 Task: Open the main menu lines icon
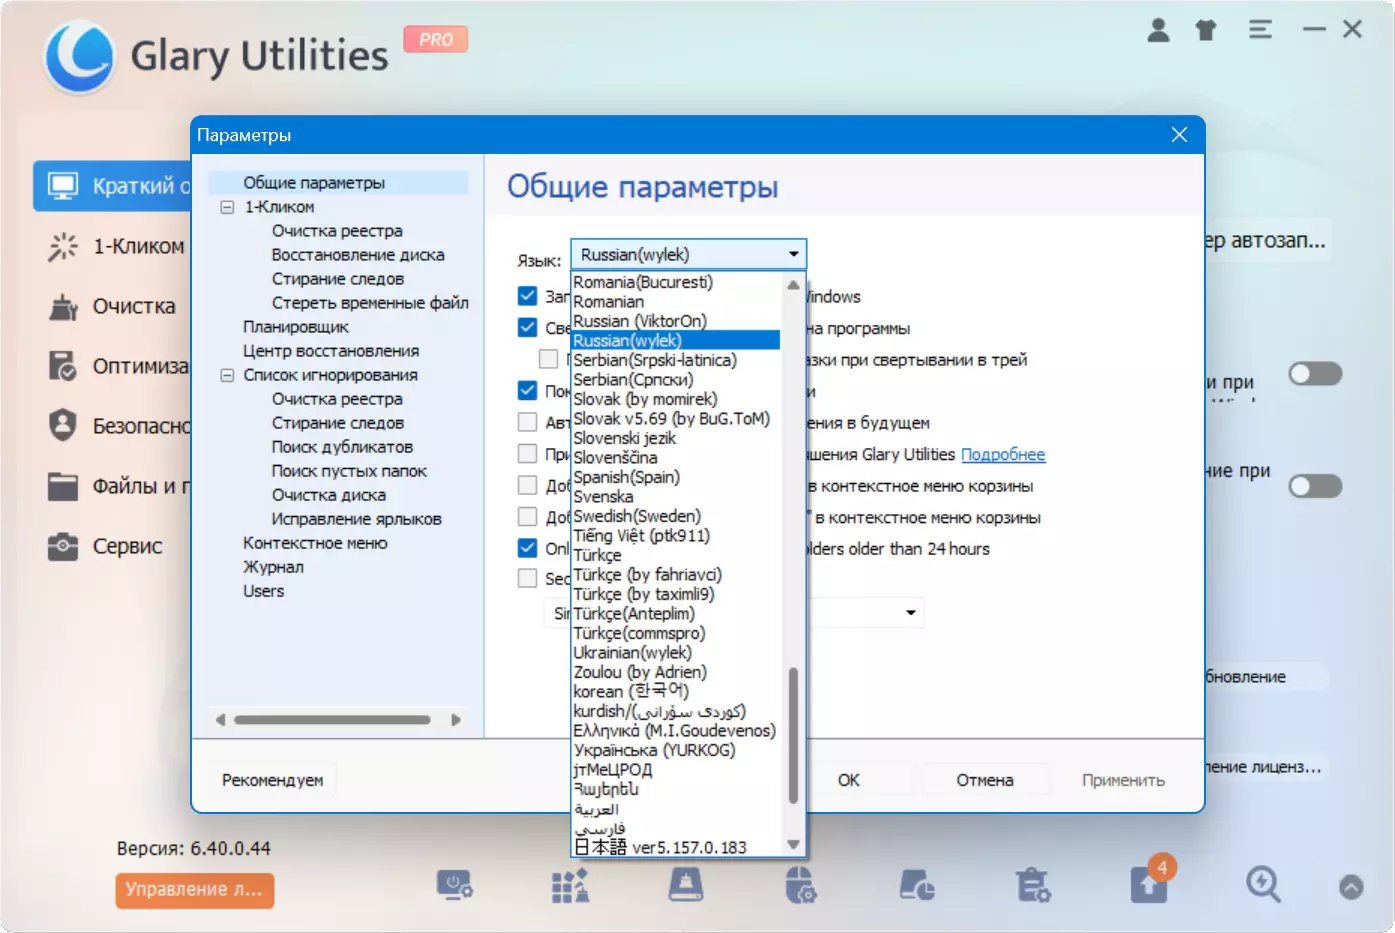(x=1260, y=30)
